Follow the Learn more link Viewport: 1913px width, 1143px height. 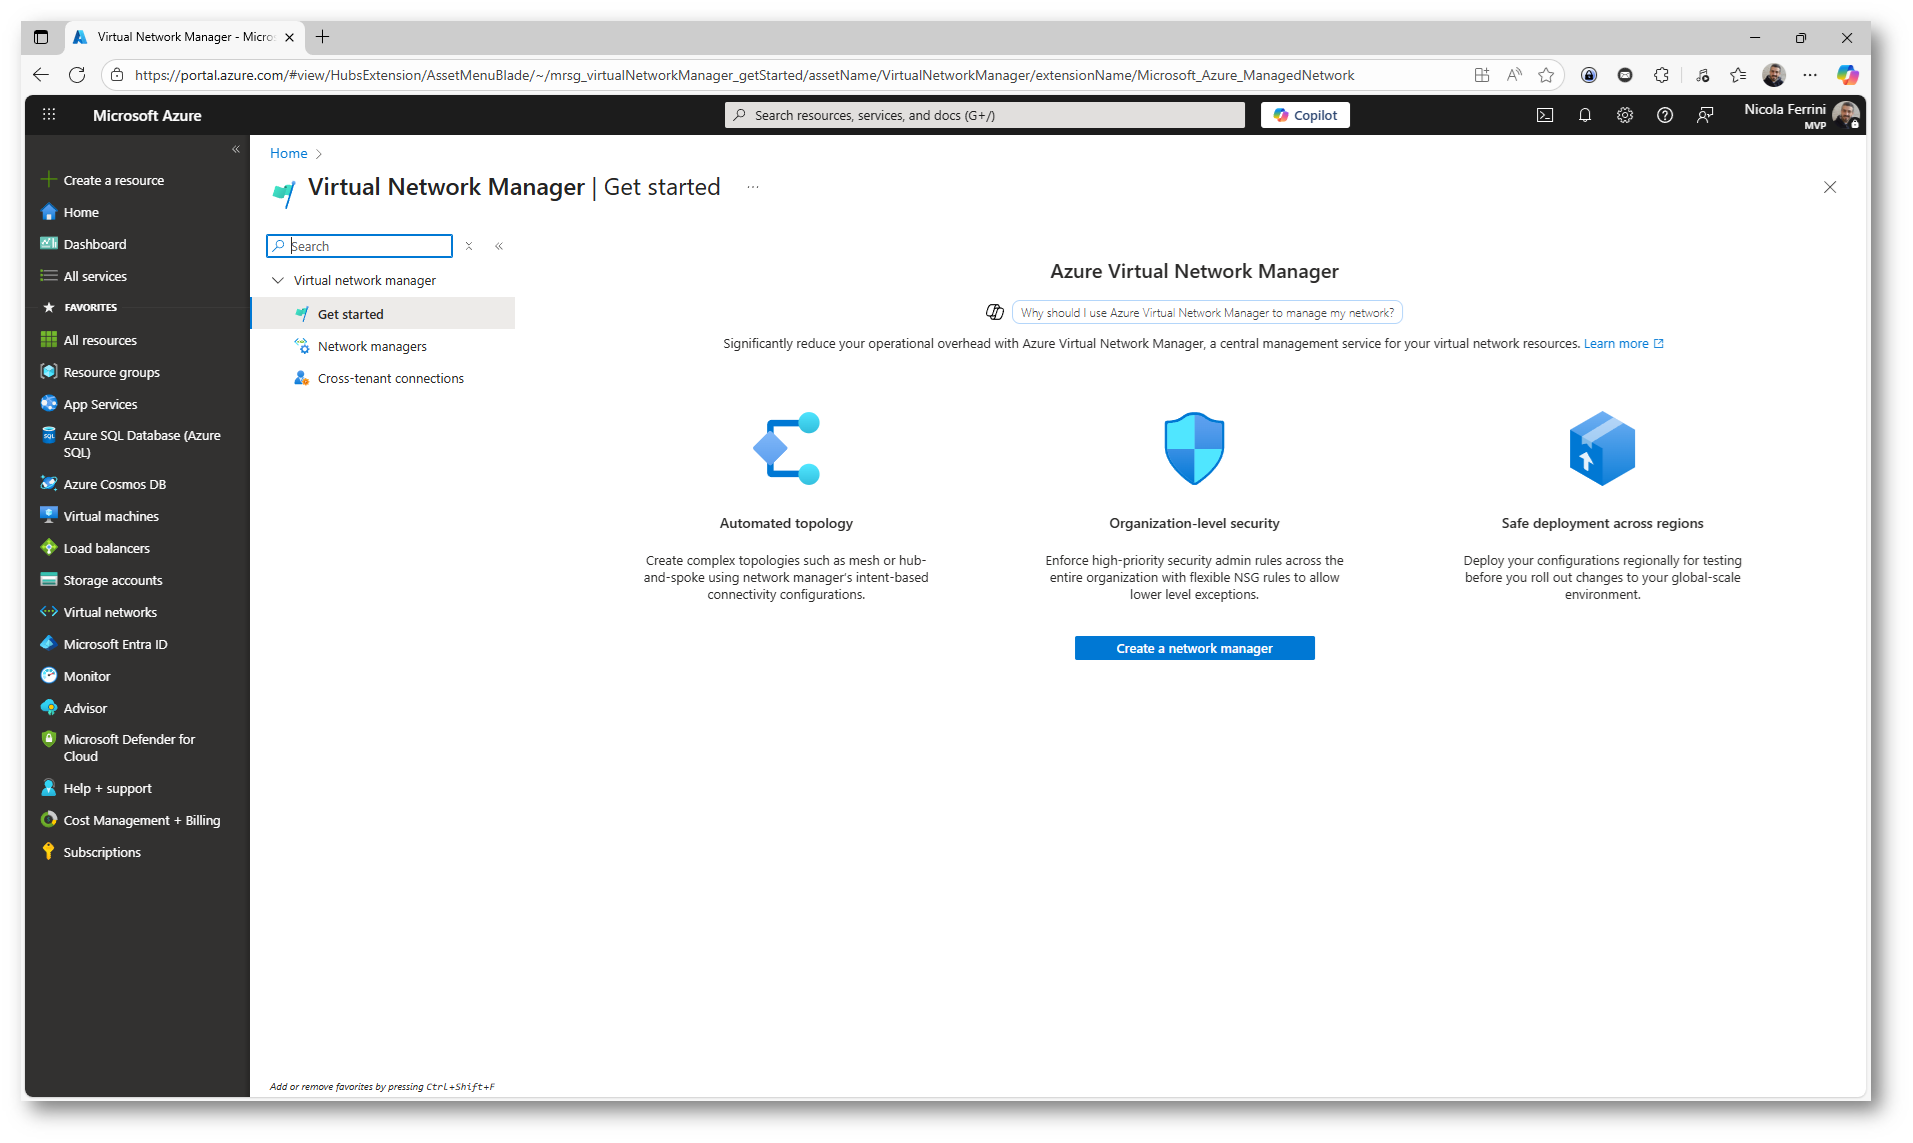(x=1619, y=343)
